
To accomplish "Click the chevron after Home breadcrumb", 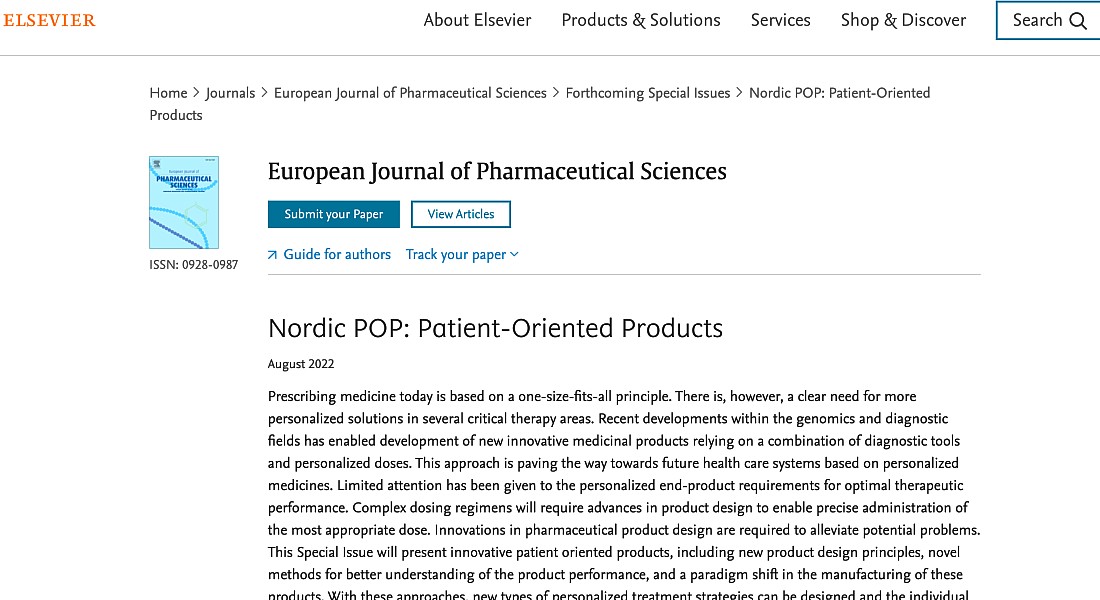I will click(196, 93).
